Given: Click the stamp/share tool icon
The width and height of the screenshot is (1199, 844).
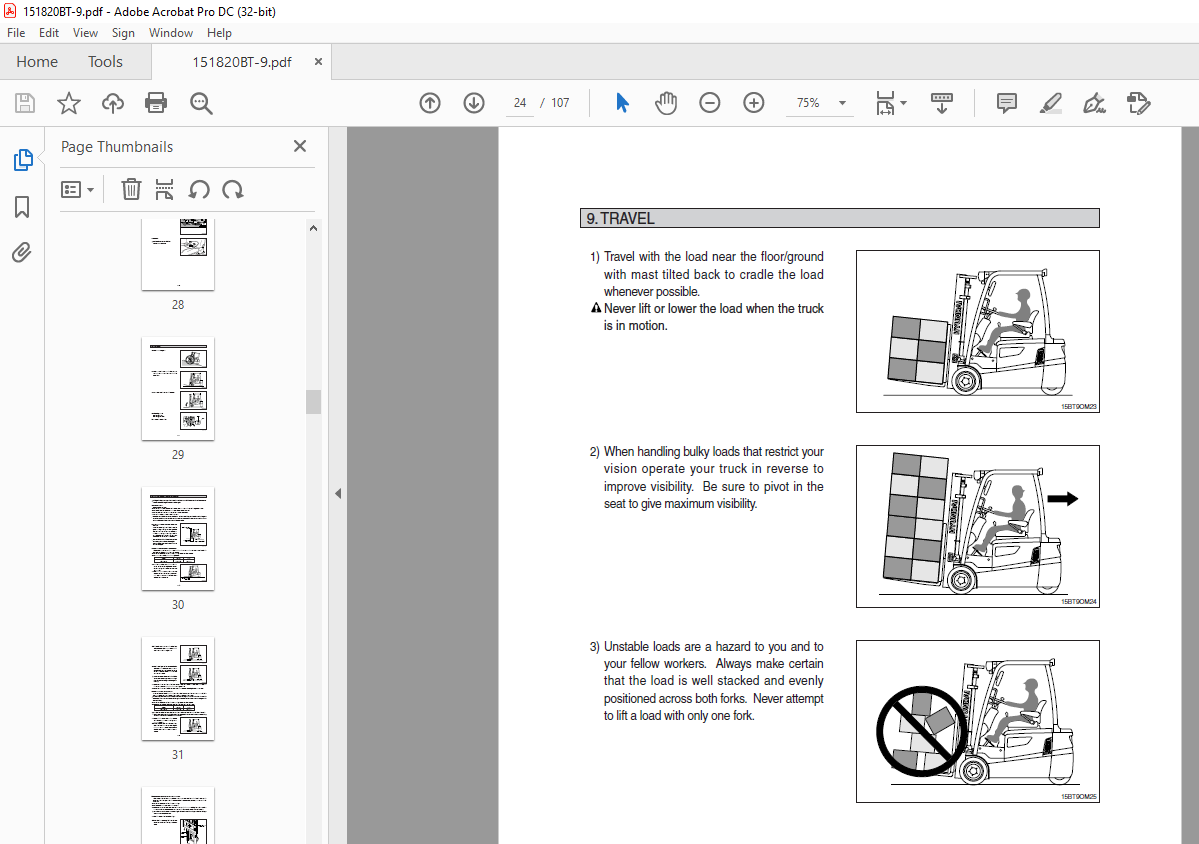Looking at the screenshot, I should tap(1139, 103).
